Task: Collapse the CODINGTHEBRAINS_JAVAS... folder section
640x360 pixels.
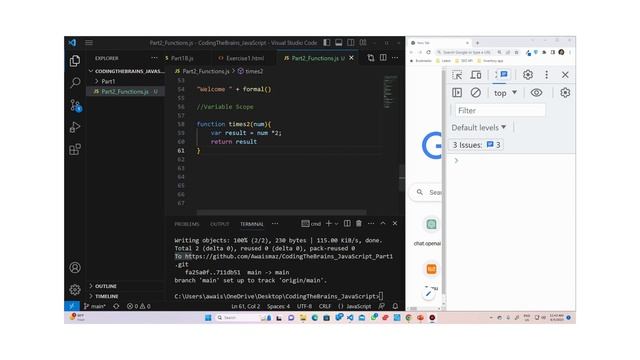Action: click(127, 71)
